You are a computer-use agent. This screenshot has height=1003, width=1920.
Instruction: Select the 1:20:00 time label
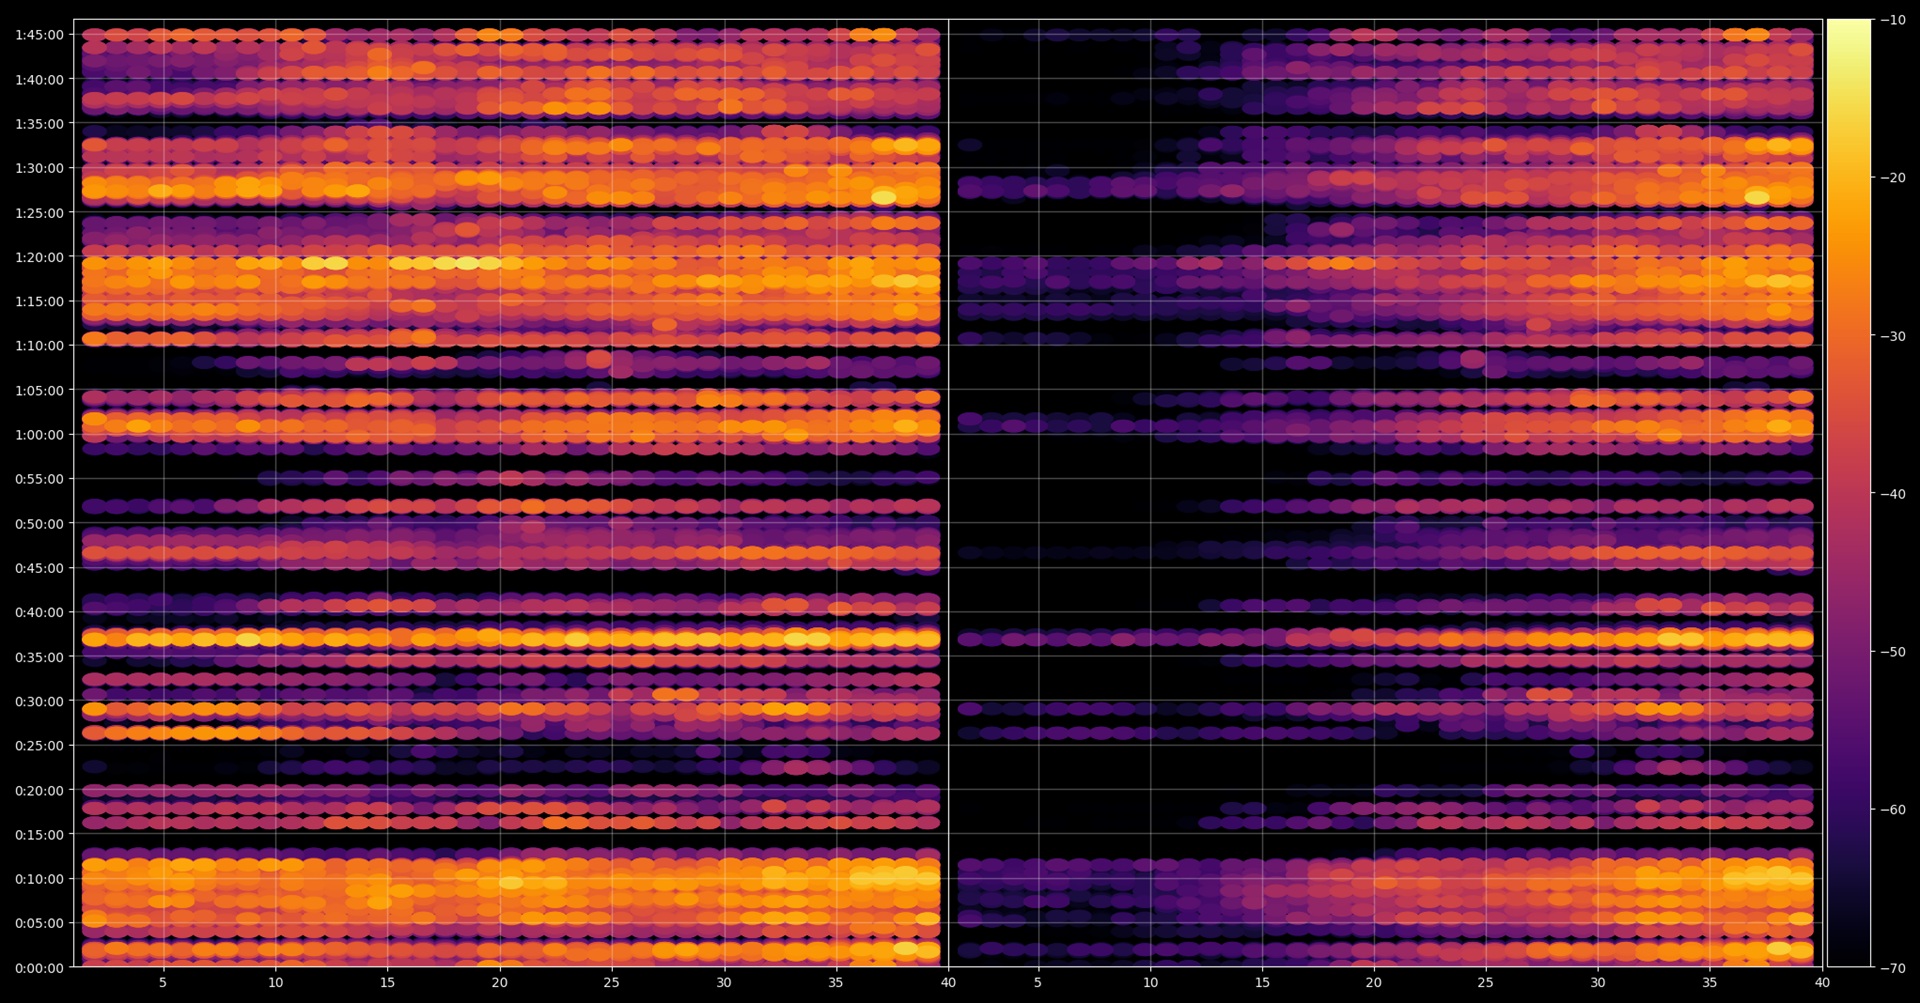(39, 257)
